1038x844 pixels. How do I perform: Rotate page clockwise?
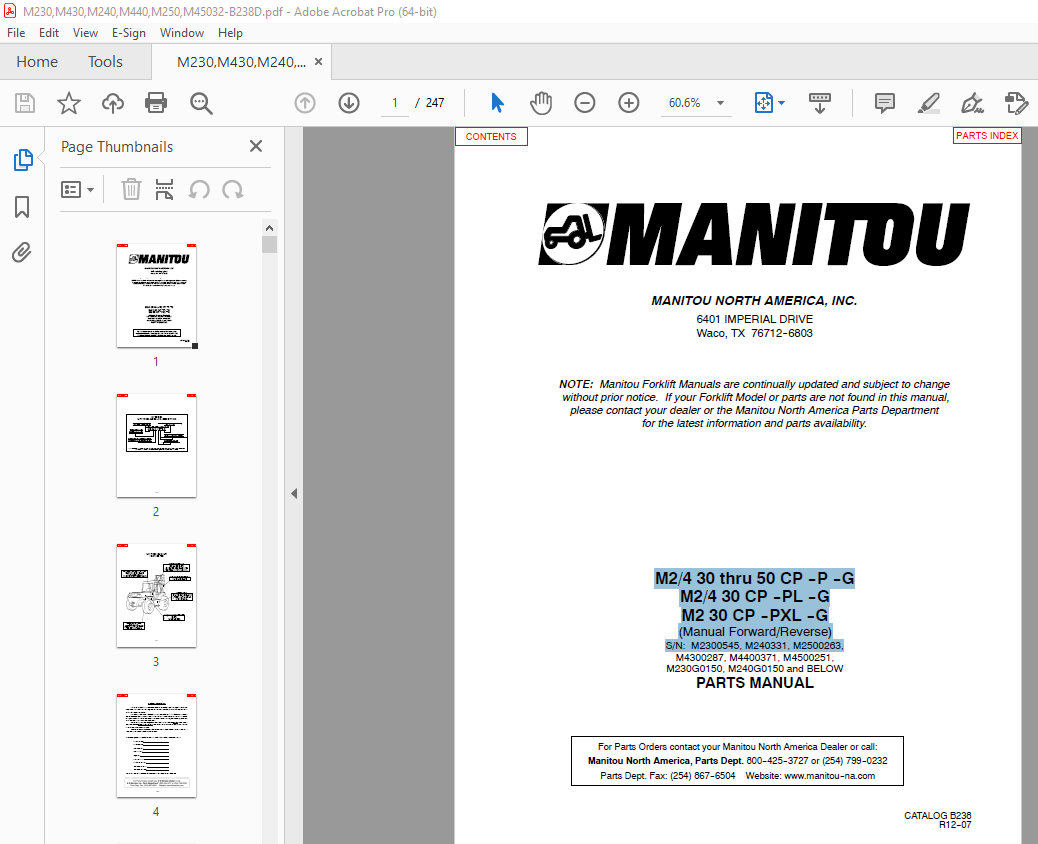coord(232,190)
